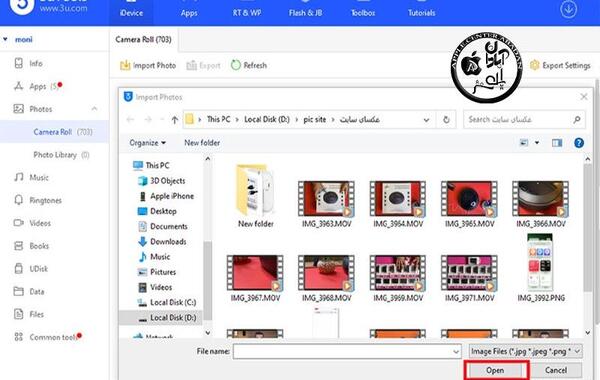Expand the address bar history dropdown
600x380 pixels.
tap(426, 120)
